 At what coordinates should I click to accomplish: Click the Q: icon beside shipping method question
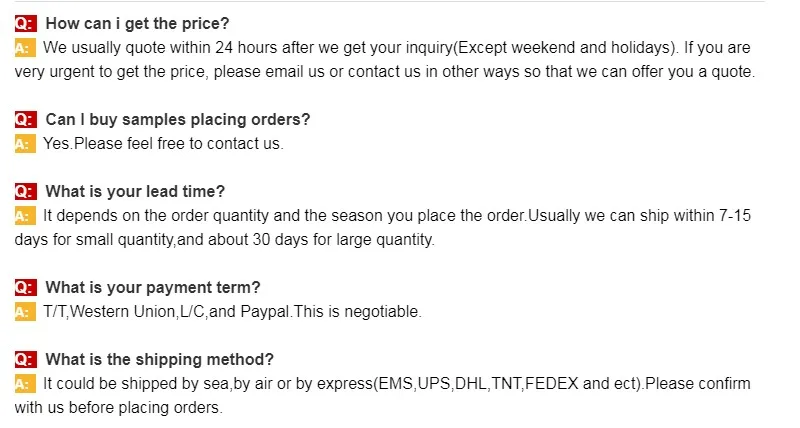tap(25, 359)
